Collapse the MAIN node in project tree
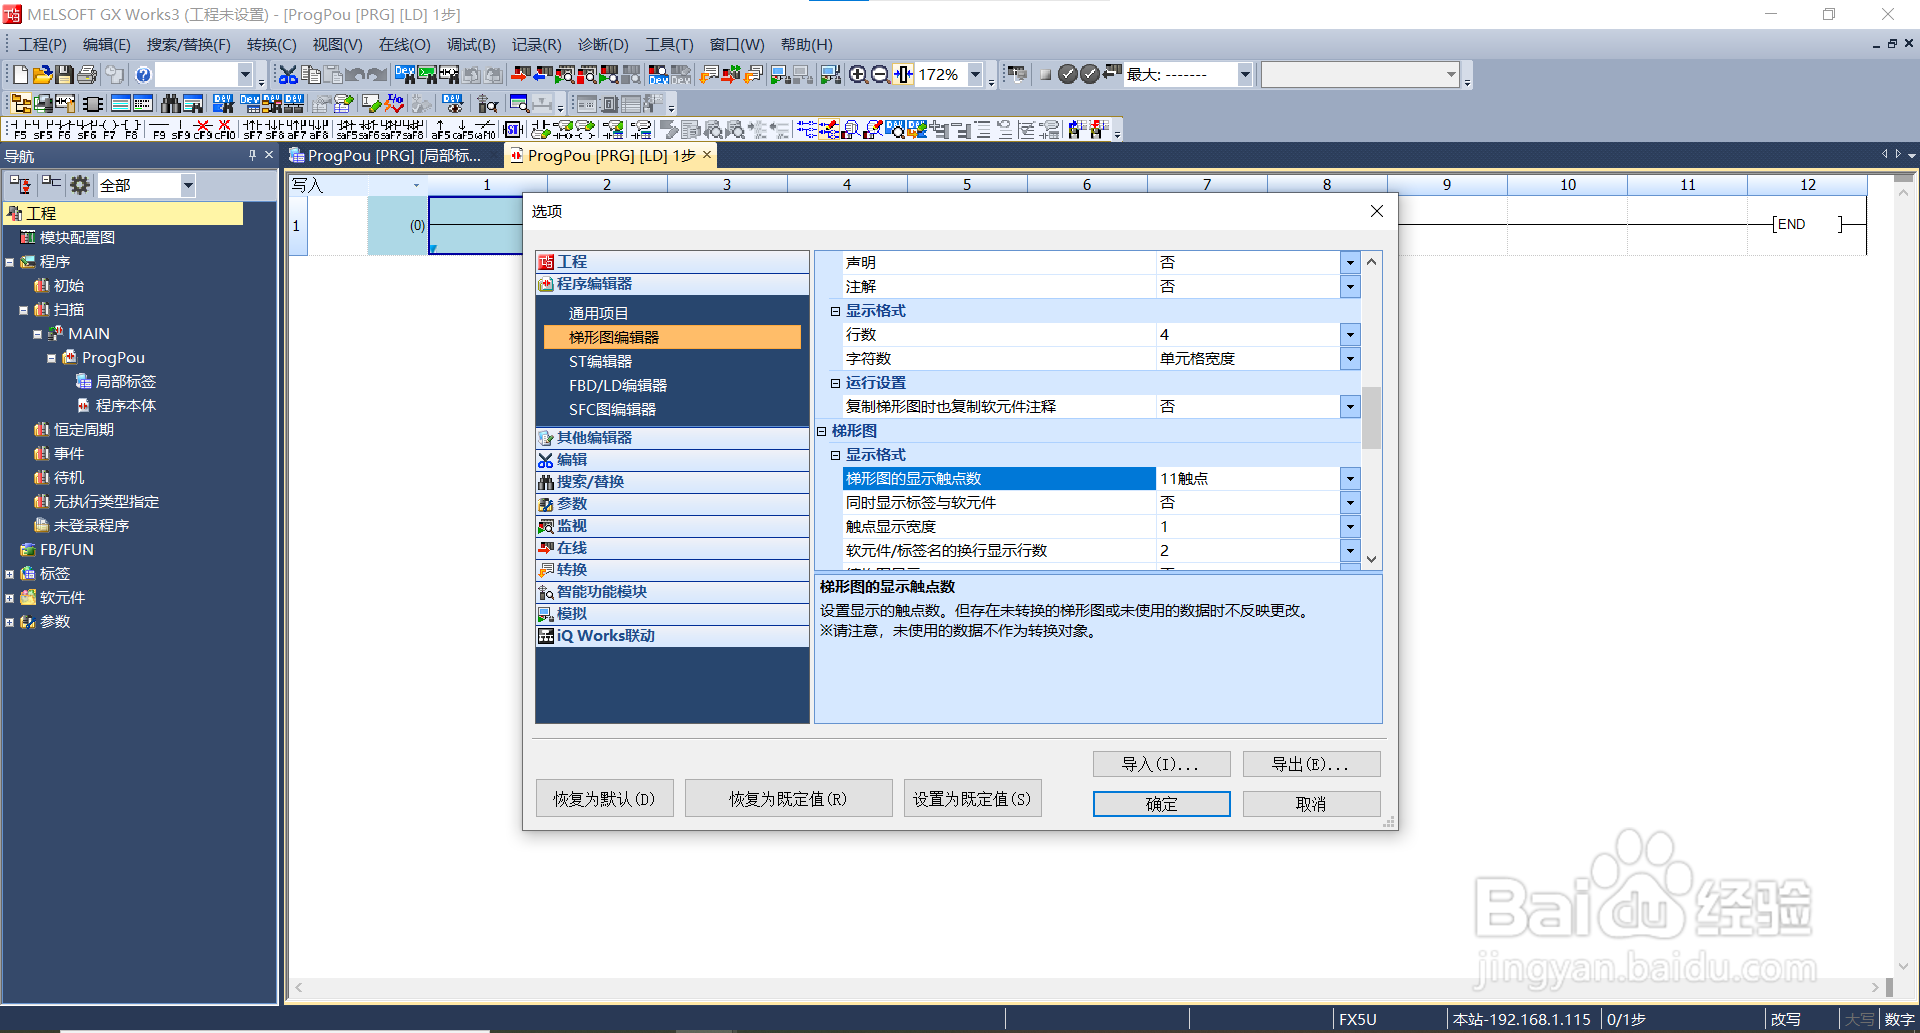The width and height of the screenshot is (1920, 1033). click(37, 334)
